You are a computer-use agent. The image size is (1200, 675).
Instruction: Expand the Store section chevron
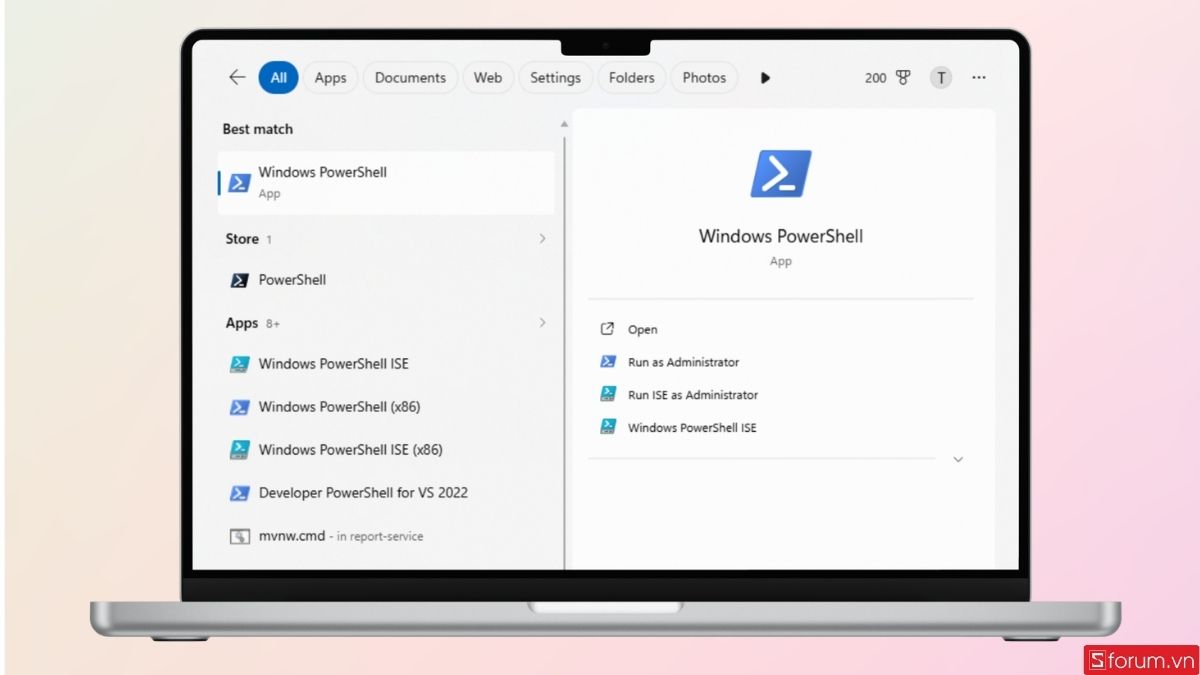[543, 238]
